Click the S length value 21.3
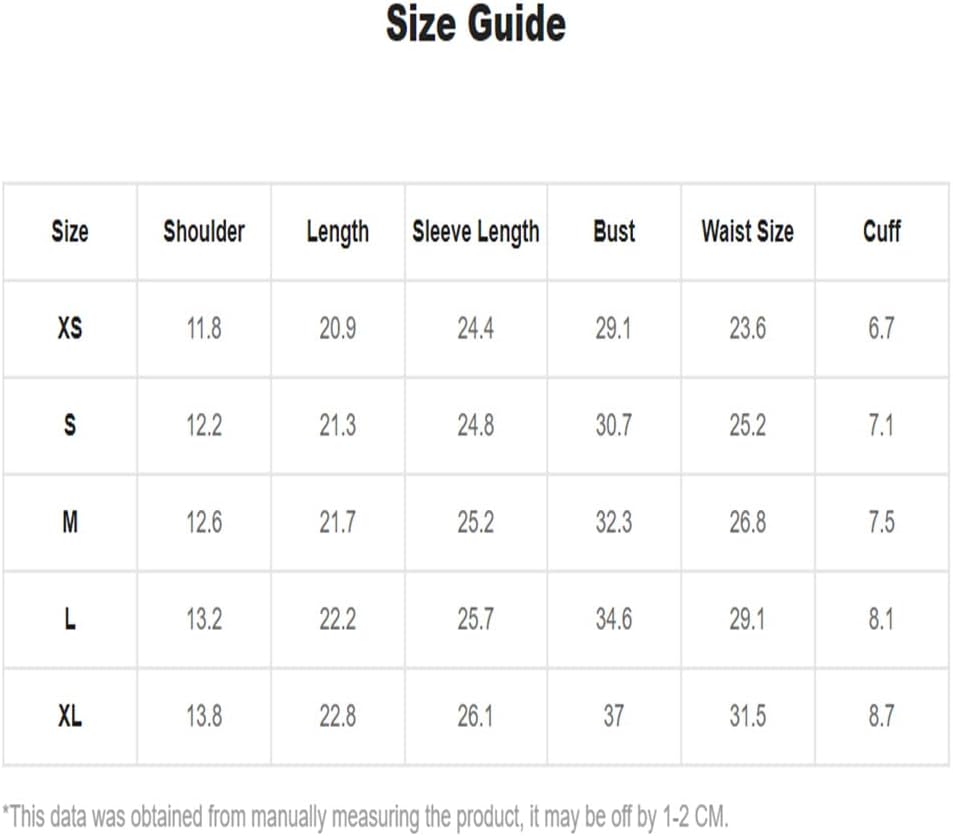Image resolution: width=953 pixels, height=836 pixels. [337, 425]
